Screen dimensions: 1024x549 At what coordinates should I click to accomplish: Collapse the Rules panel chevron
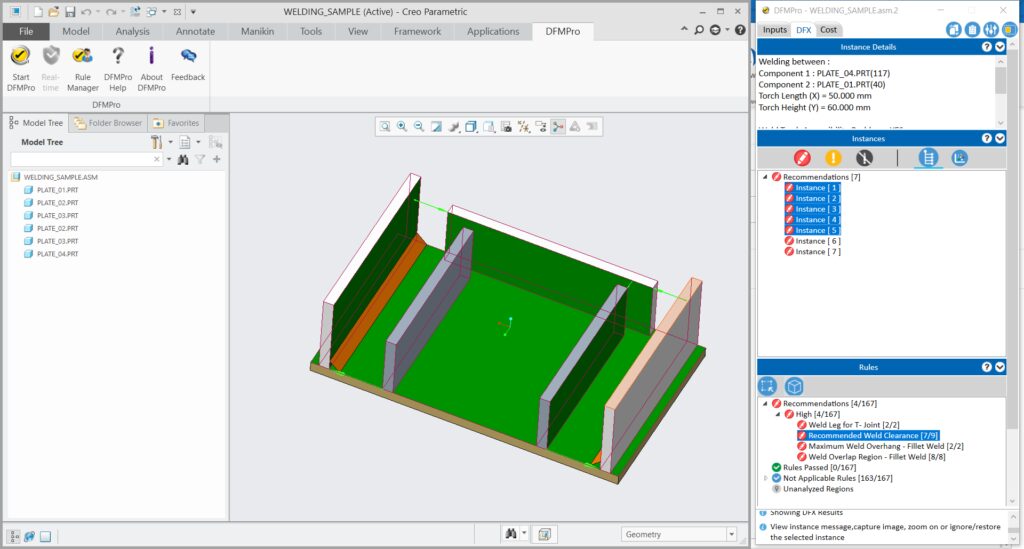(1000, 367)
